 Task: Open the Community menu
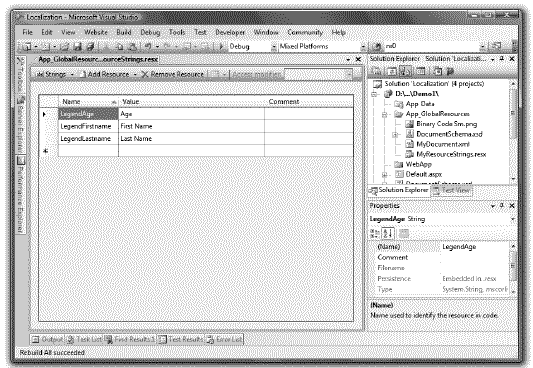click(x=305, y=32)
